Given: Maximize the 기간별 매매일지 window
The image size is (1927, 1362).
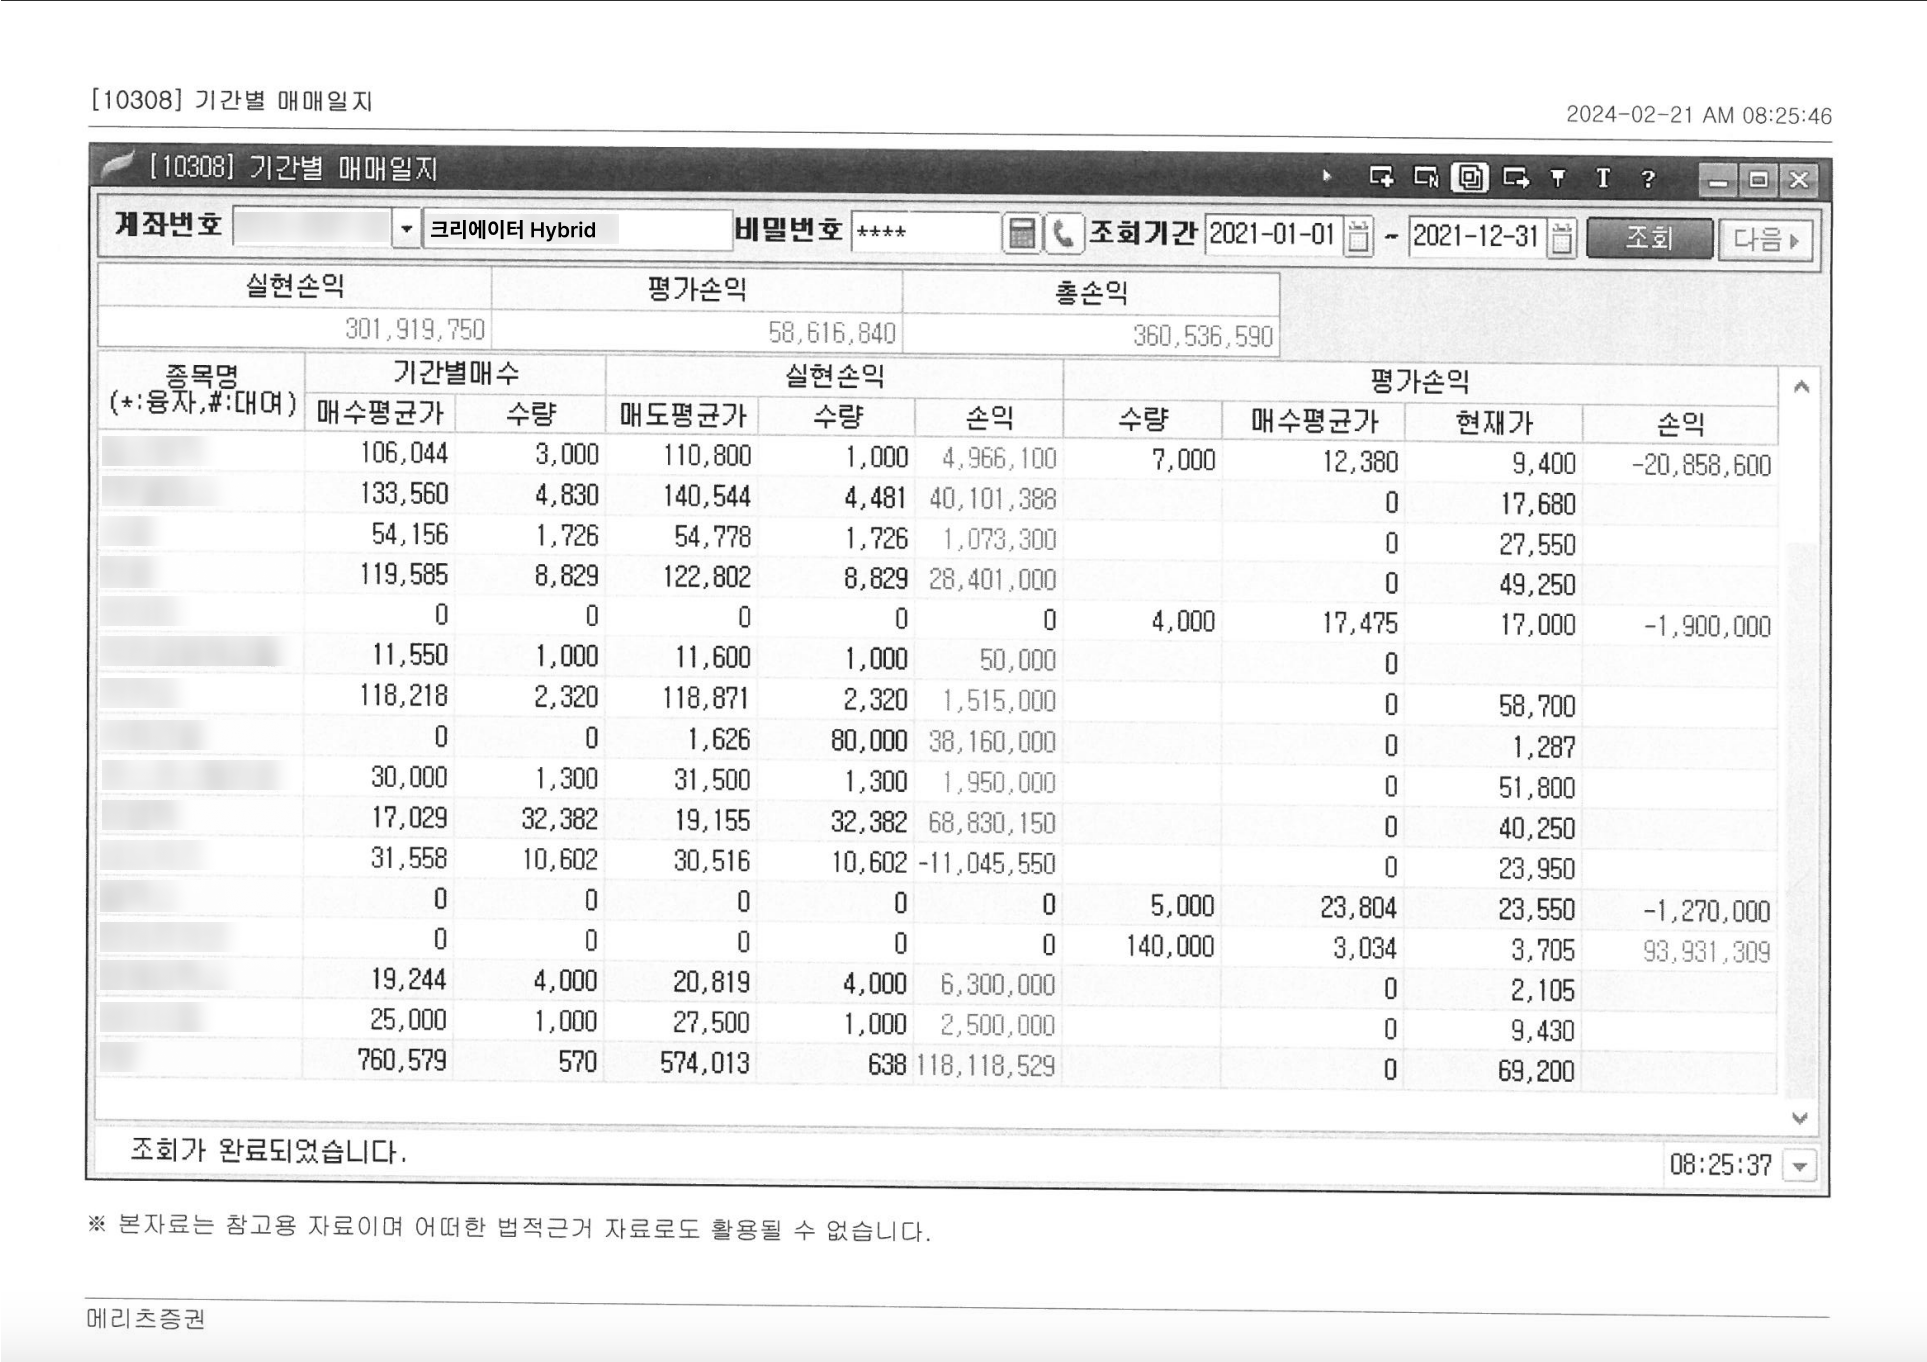Looking at the screenshot, I should point(1758,180).
